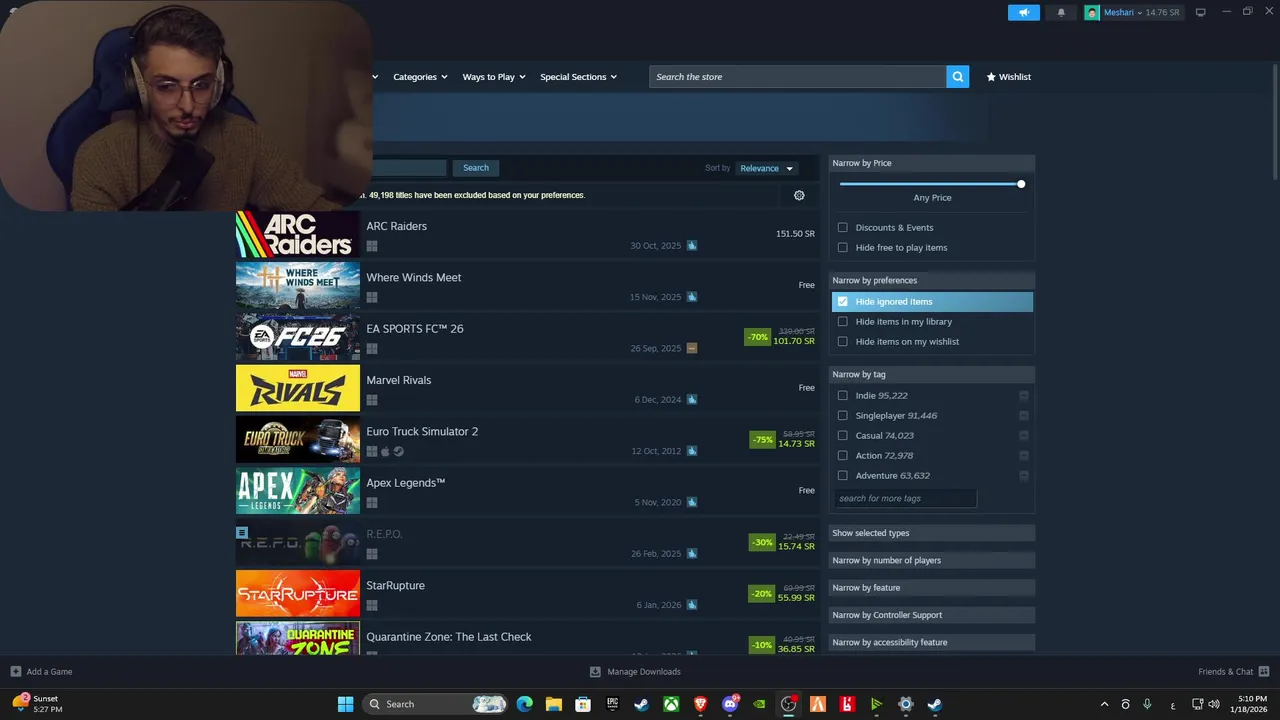Open NVIDIA app in the taskbar
1280x720 pixels.
[759, 704]
